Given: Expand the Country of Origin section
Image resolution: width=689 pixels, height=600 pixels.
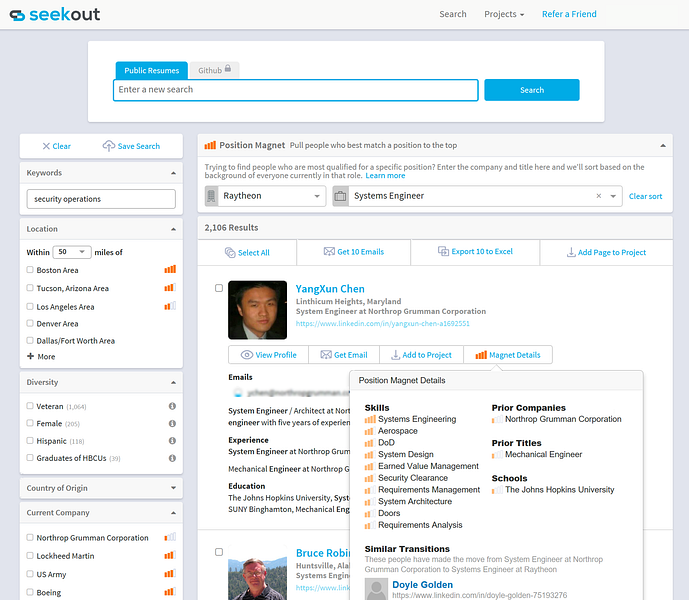Looking at the screenshot, I should point(174,488).
